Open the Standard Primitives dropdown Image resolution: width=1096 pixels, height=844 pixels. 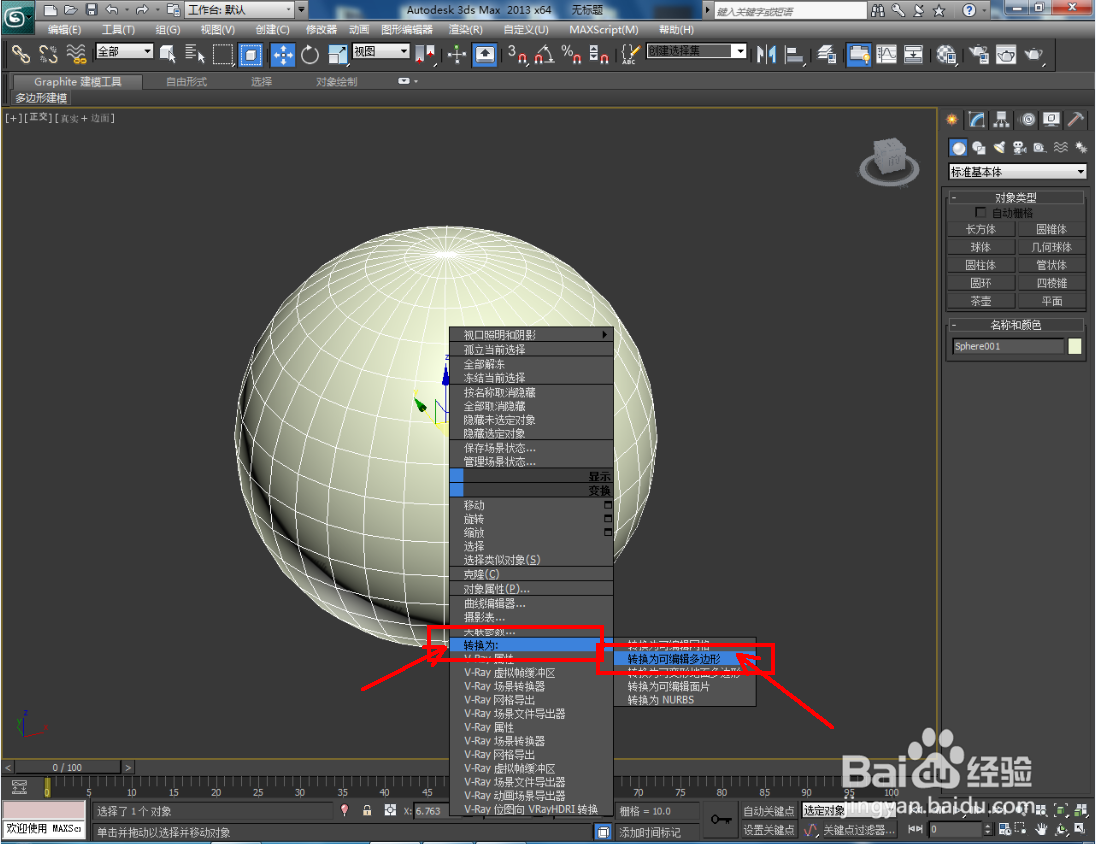click(x=1018, y=171)
